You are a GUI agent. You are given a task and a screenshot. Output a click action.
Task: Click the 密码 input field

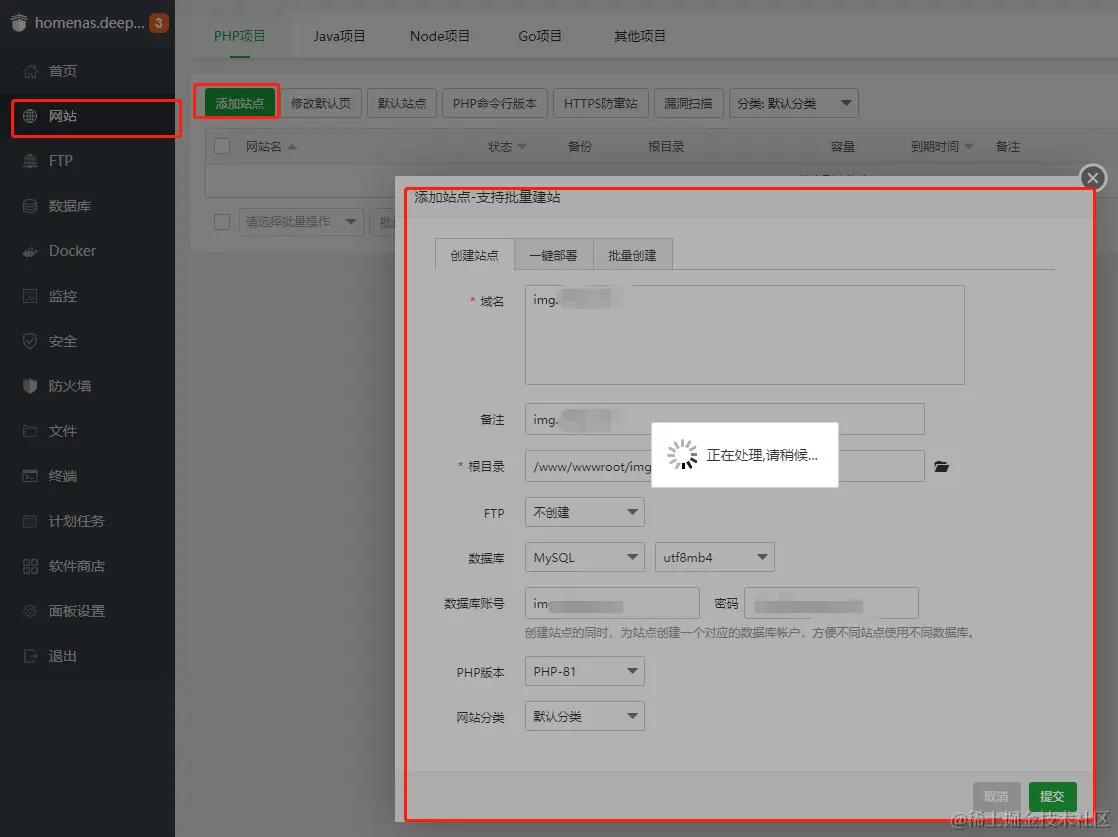pos(831,603)
